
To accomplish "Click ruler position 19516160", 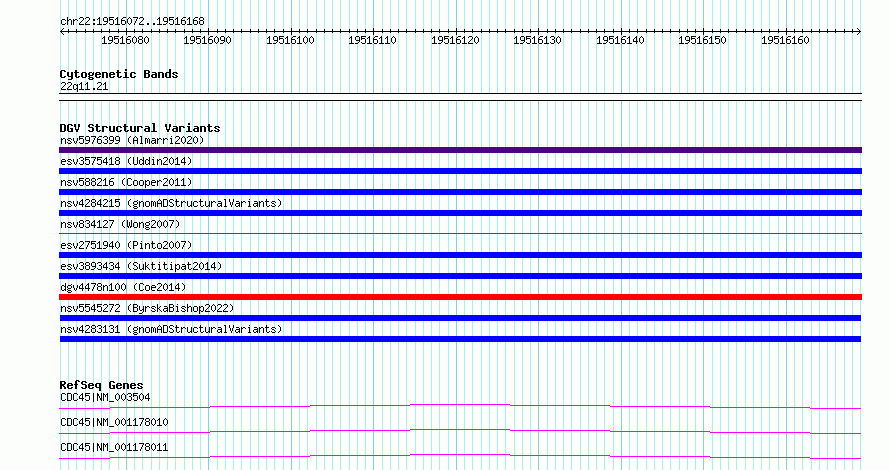I will tap(786, 40).
